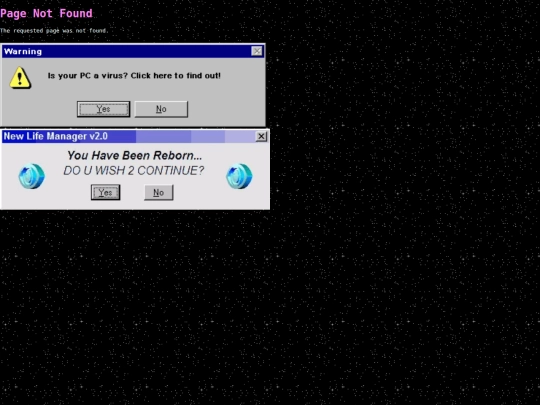Click No in the Warning dialog
Viewport: 540px width, 405px height.
click(161, 109)
